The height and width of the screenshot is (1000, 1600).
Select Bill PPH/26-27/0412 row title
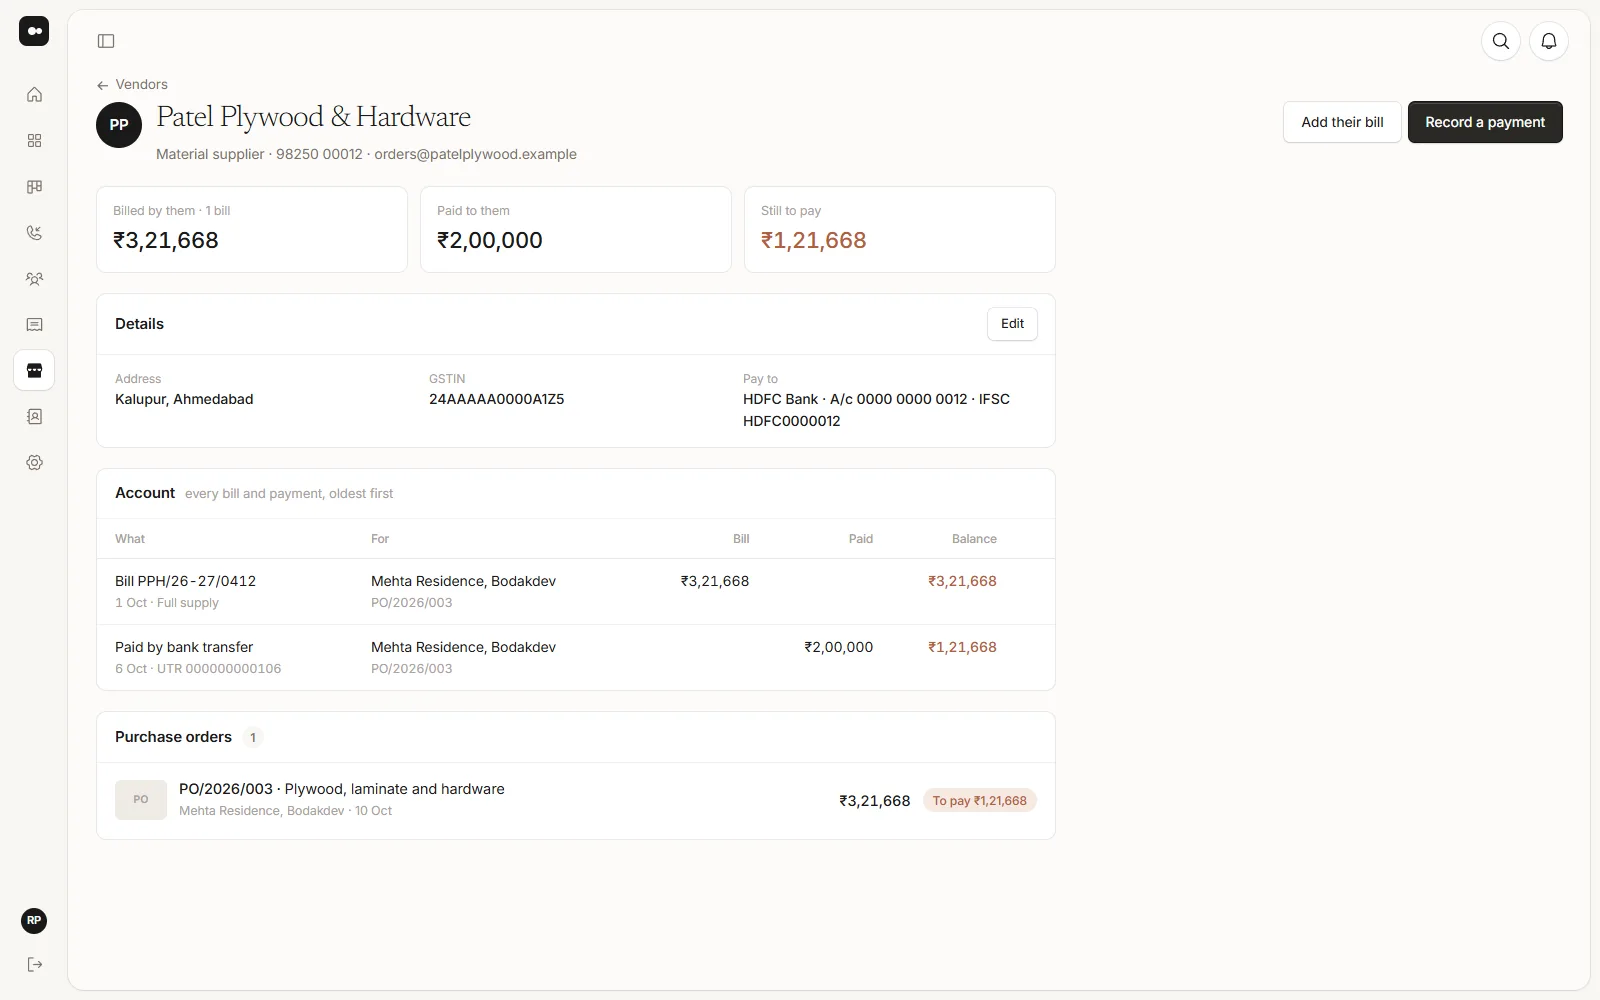pyautogui.click(x=185, y=581)
